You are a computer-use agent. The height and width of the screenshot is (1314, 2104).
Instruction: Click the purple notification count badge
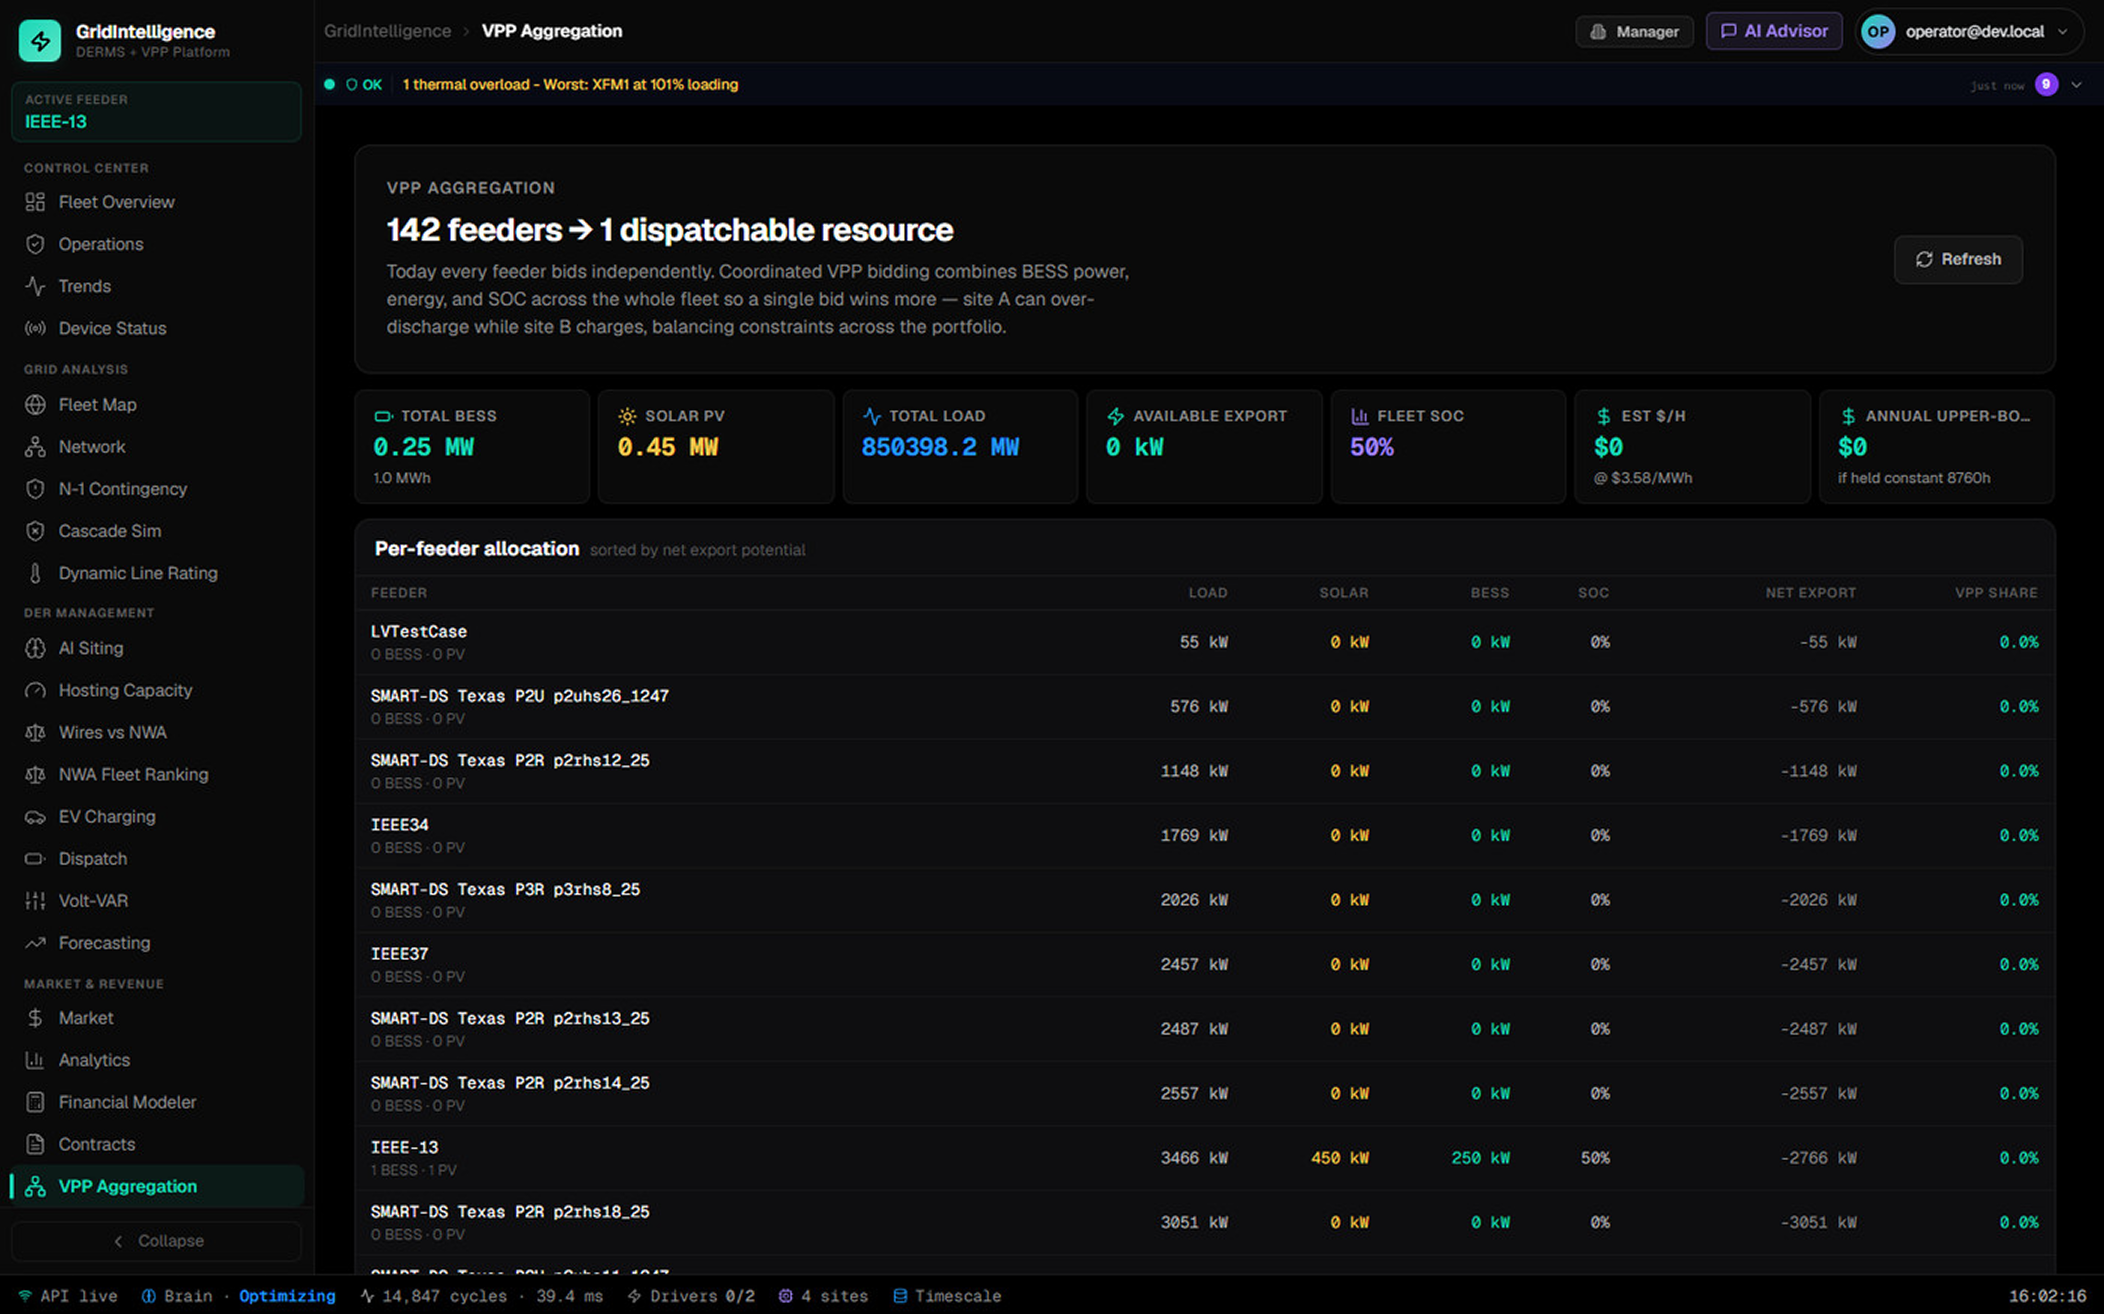[x=2046, y=84]
